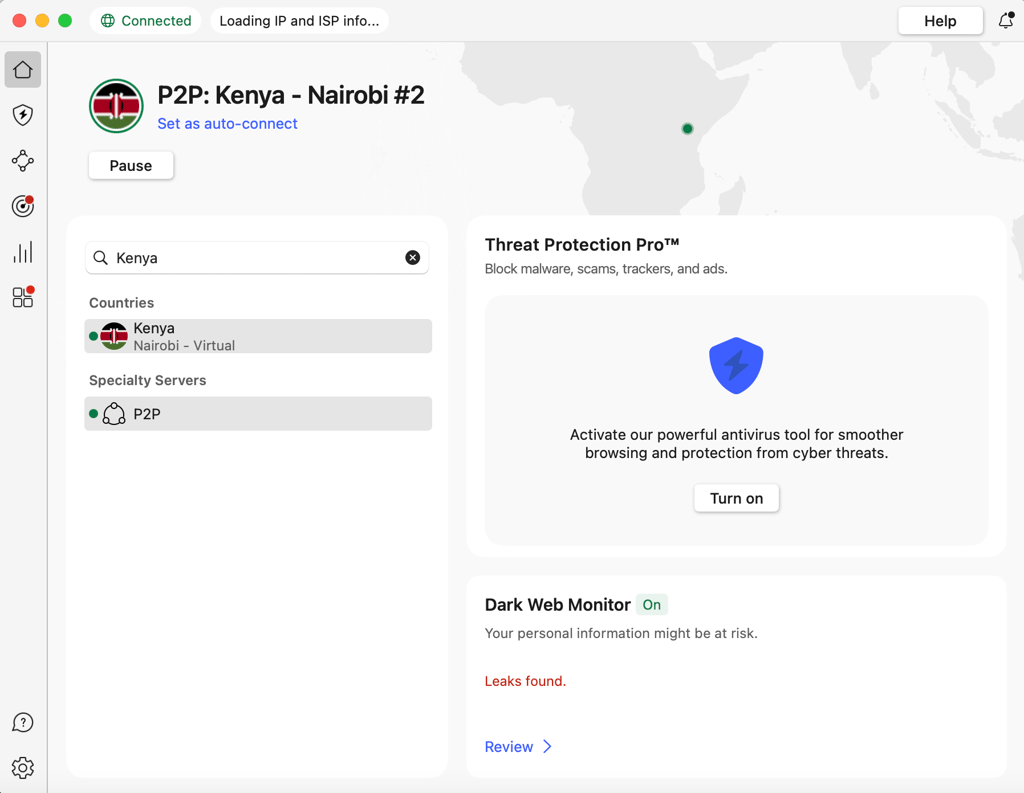Click the 'Dark Web Monitor' heading
Viewport: 1024px width, 793px height.
[558, 605]
